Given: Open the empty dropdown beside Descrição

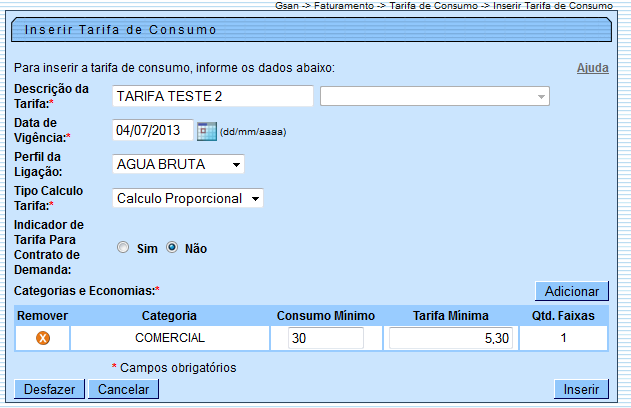Looking at the screenshot, I should pyautogui.click(x=435, y=96).
